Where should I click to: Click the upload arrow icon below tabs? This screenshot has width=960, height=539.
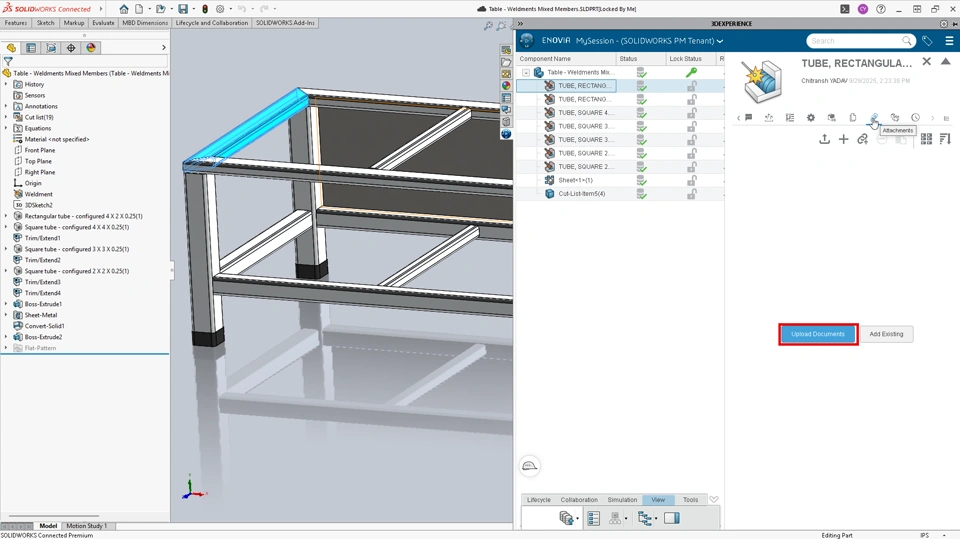(825, 139)
